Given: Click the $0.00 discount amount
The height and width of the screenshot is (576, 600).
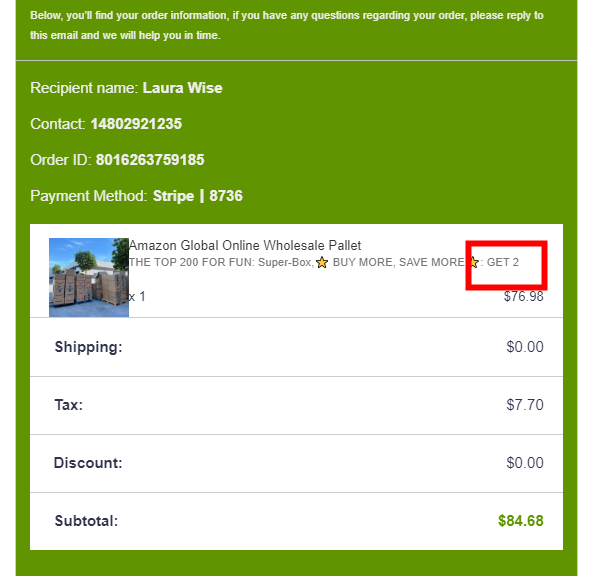Looking at the screenshot, I should (525, 463).
